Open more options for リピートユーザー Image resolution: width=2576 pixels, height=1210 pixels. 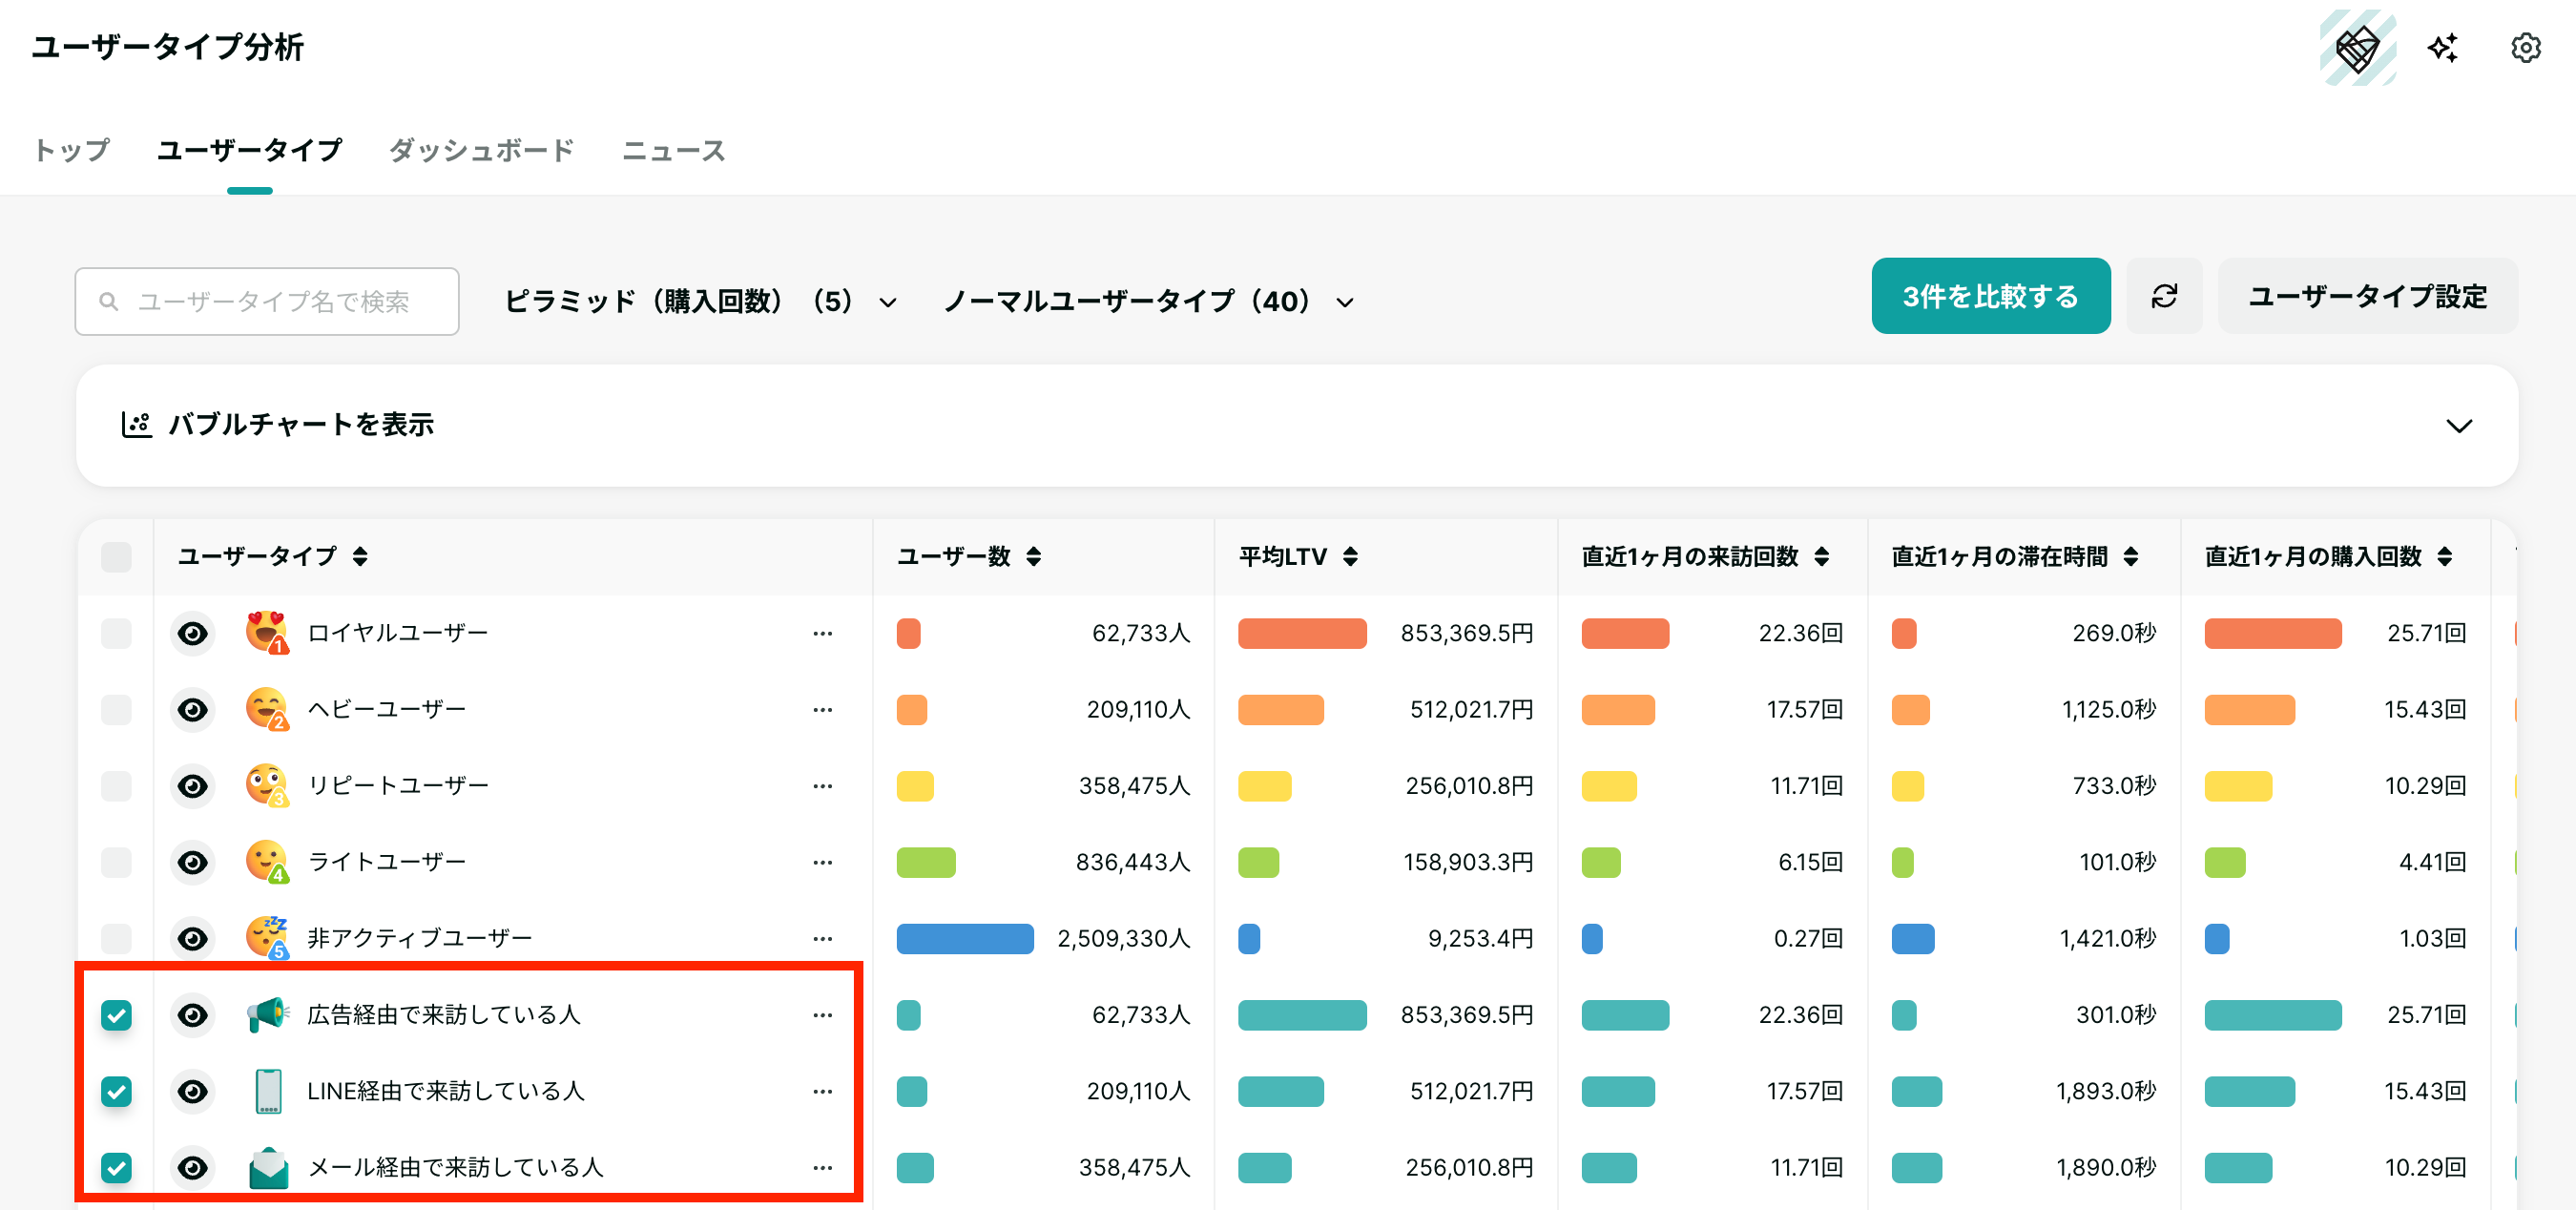(822, 785)
